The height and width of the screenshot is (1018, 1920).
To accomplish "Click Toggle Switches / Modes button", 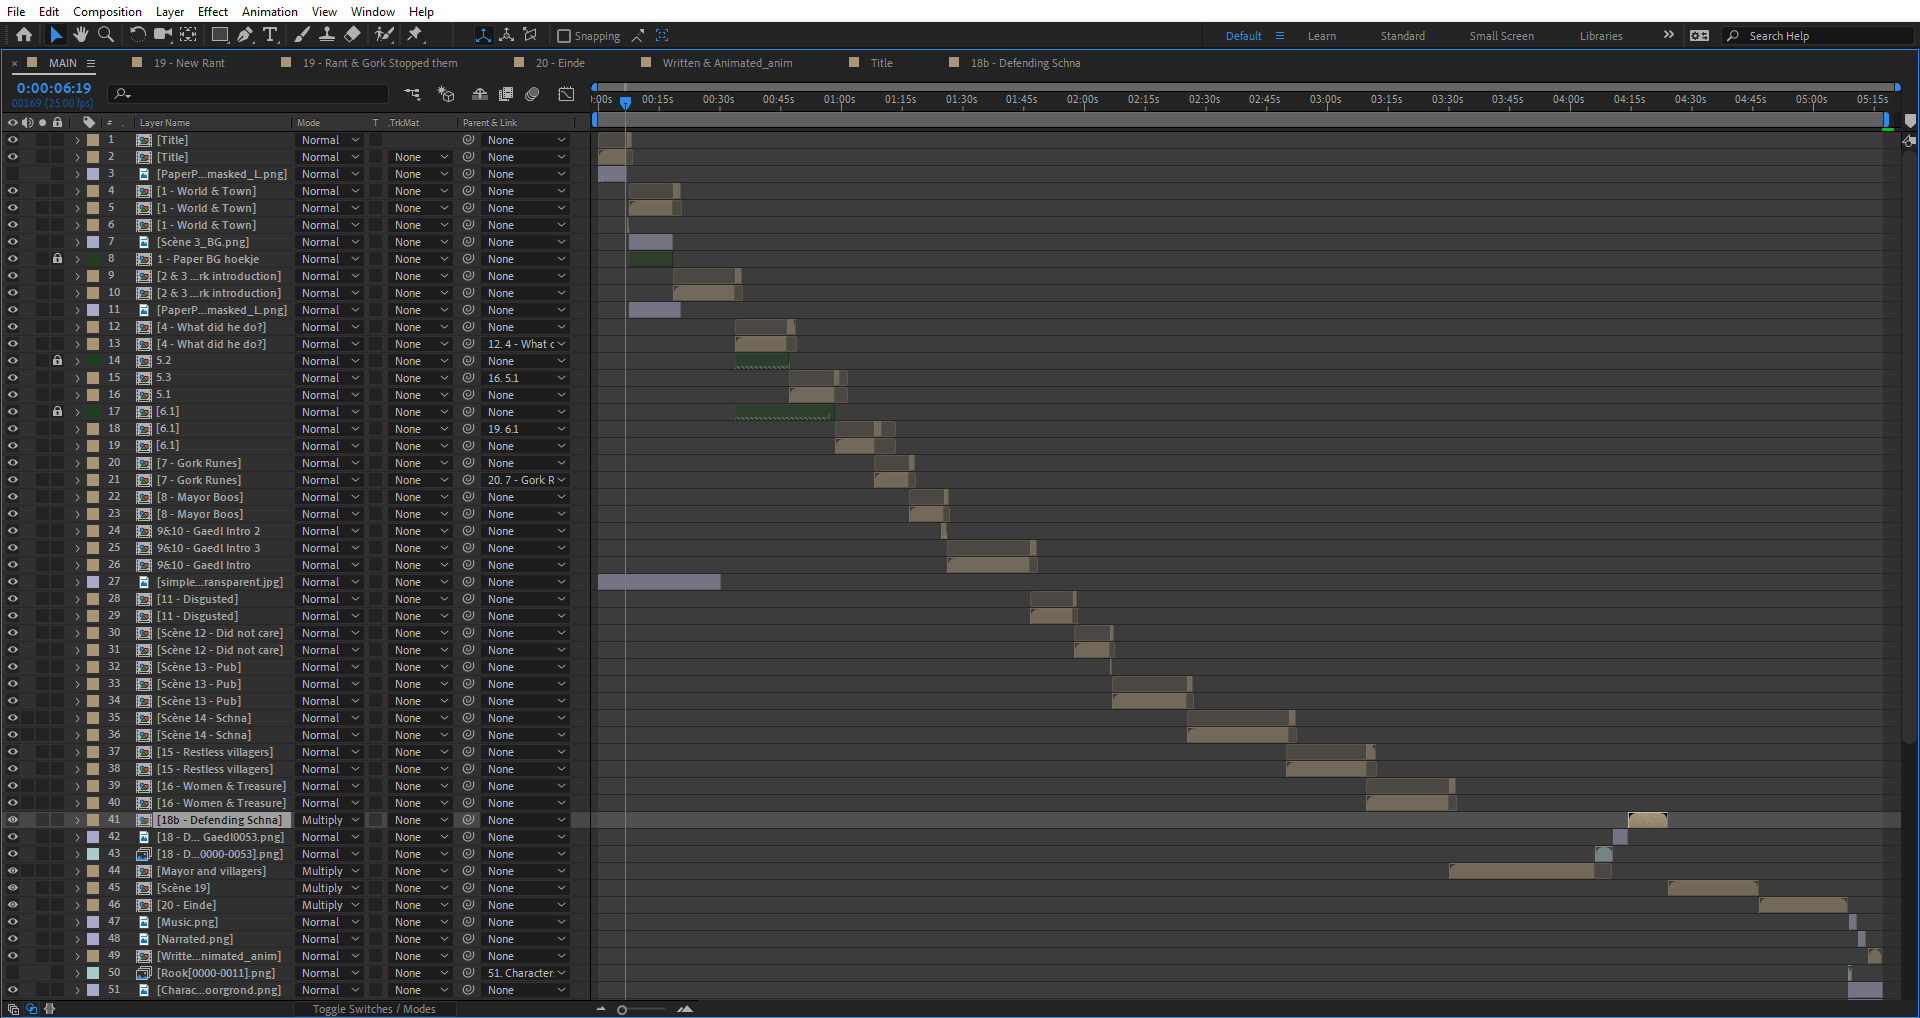I will click(374, 1009).
